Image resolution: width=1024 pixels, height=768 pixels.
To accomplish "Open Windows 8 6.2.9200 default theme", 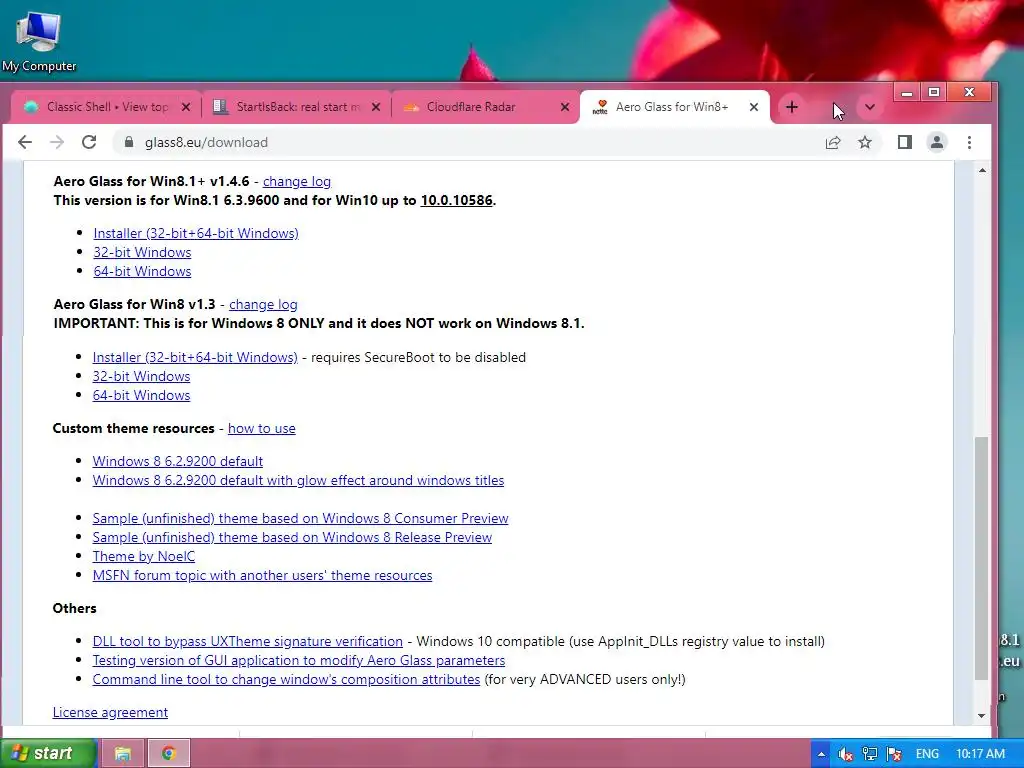I will (x=178, y=461).
